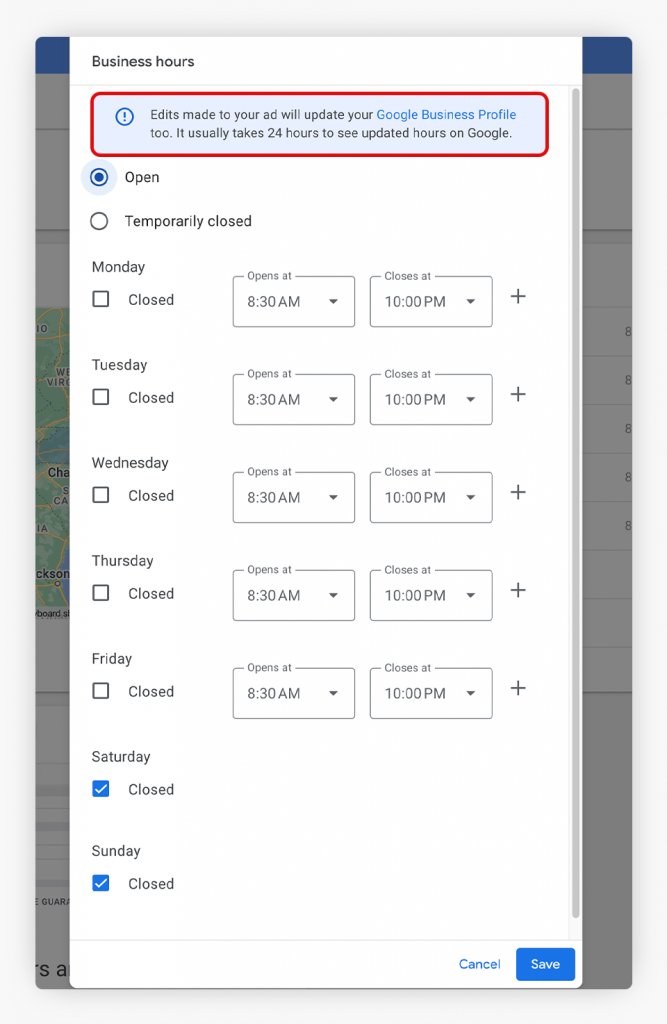Viewport: 667px width, 1024px height.
Task: Cancel editing business hours
Action: click(x=479, y=964)
